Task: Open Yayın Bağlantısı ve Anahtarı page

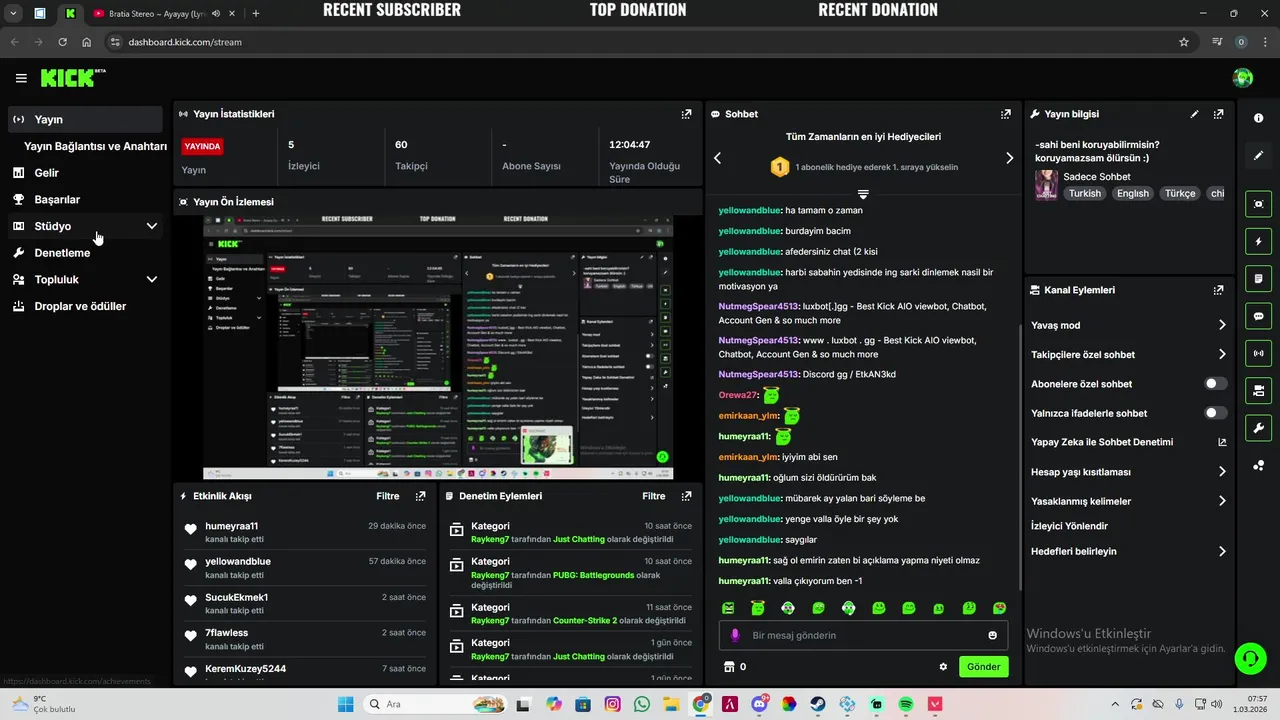Action: tap(95, 146)
